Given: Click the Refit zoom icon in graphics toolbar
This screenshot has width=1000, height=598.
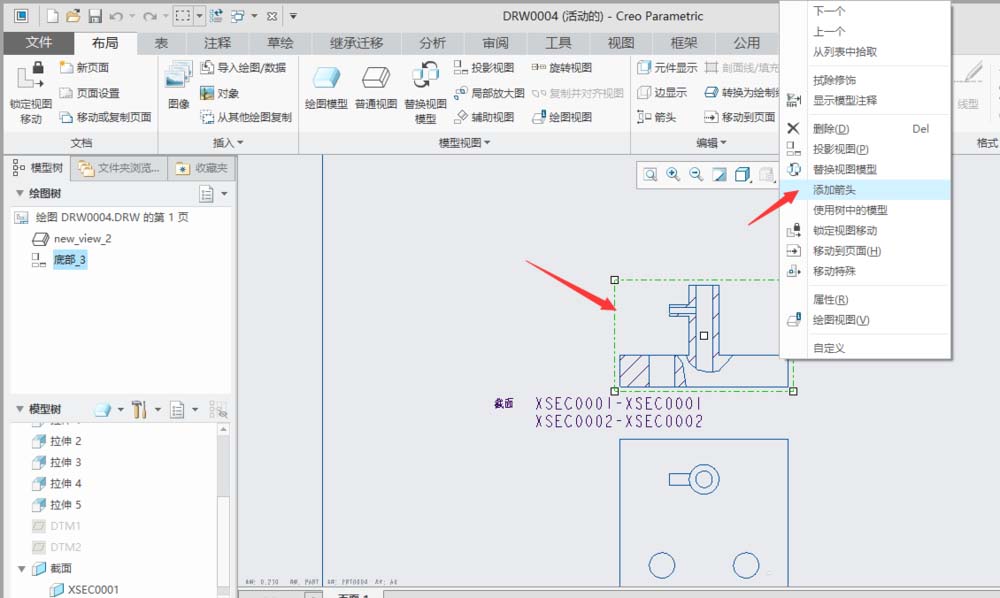Looking at the screenshot, I should (x=650, y=175).
